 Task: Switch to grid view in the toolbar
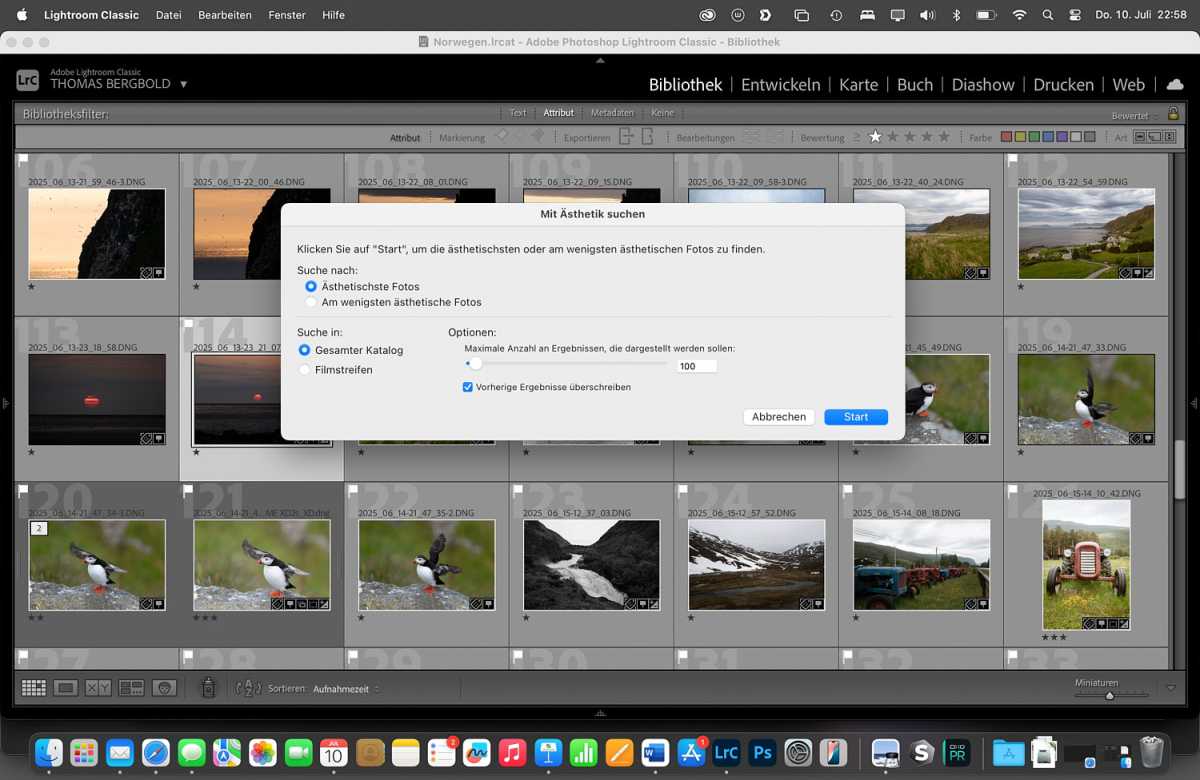point(34,688)
